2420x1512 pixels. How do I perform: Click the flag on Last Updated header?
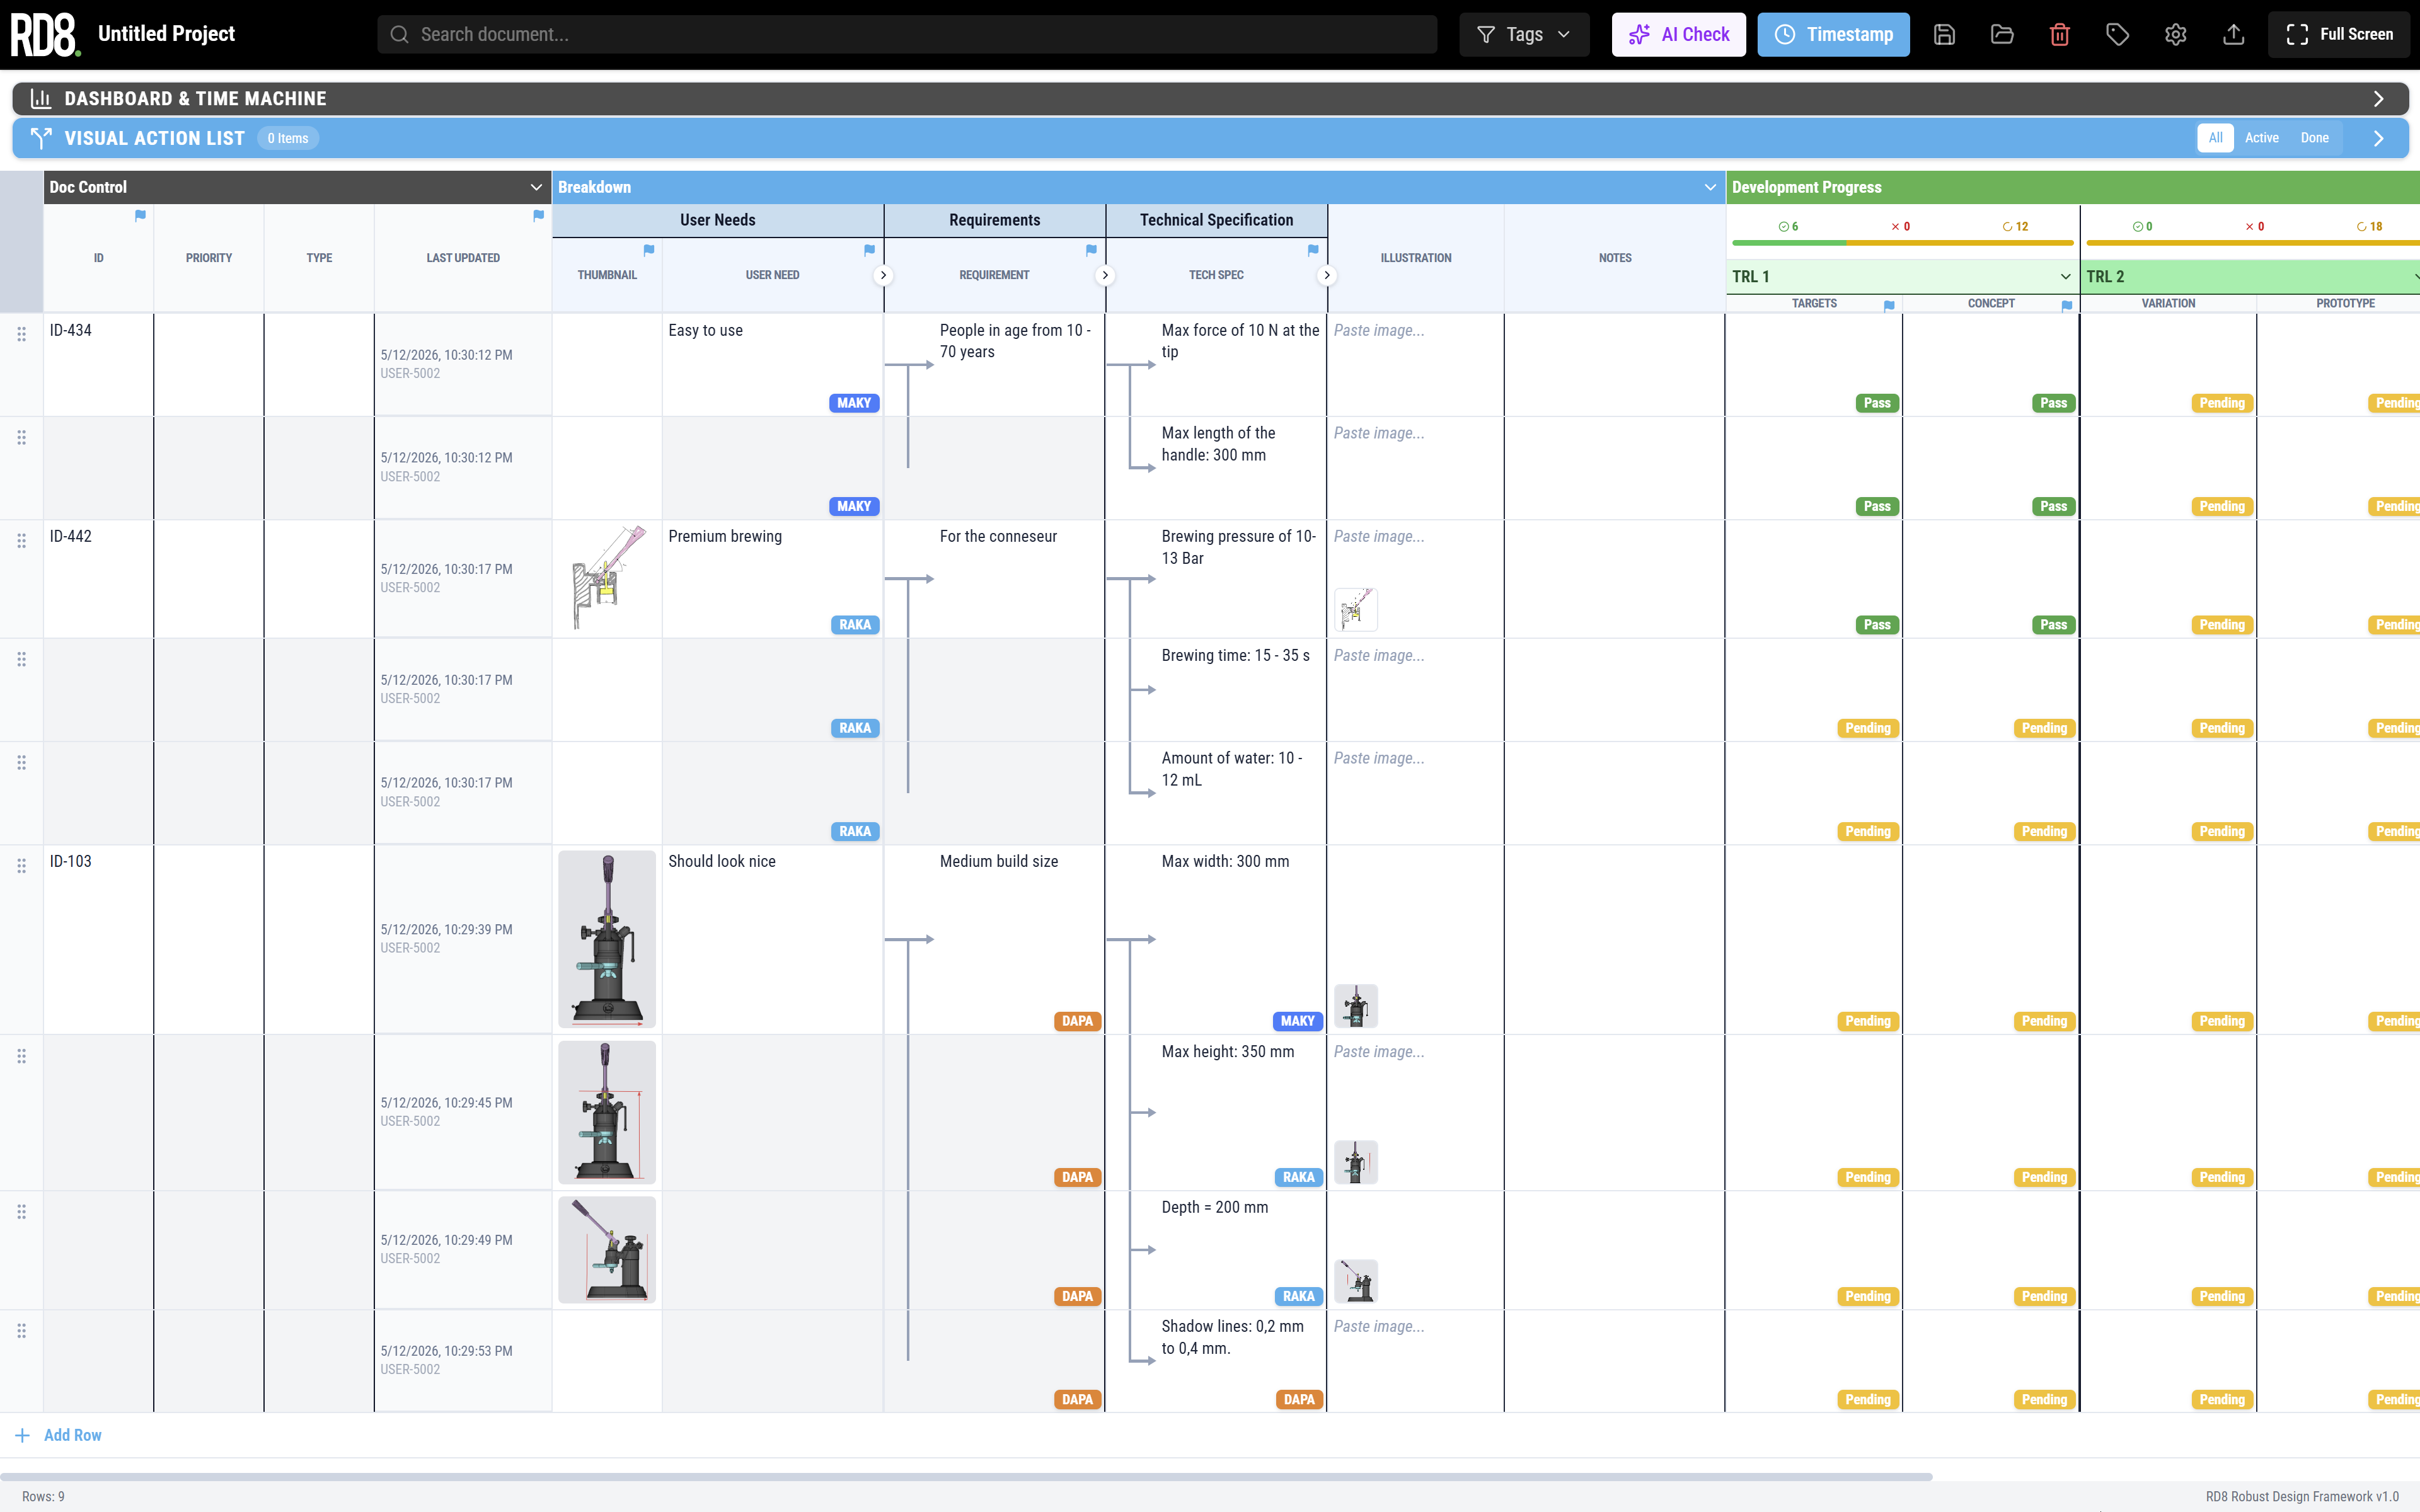click(x=539, y=215)
